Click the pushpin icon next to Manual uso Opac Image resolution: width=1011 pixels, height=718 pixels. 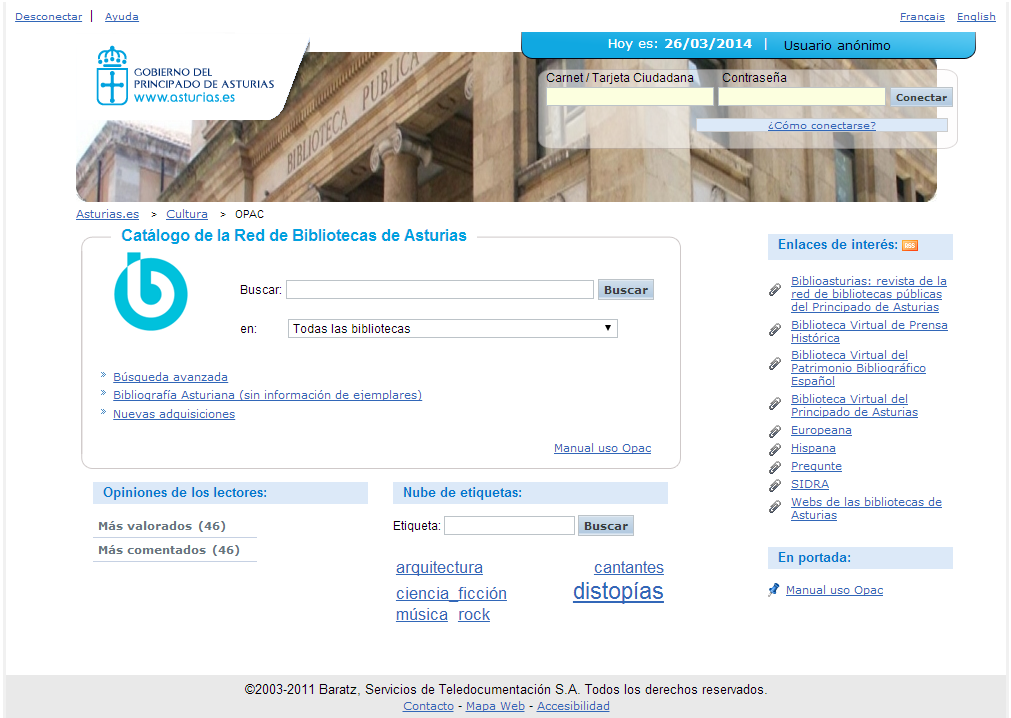click(x=774, y=590)
